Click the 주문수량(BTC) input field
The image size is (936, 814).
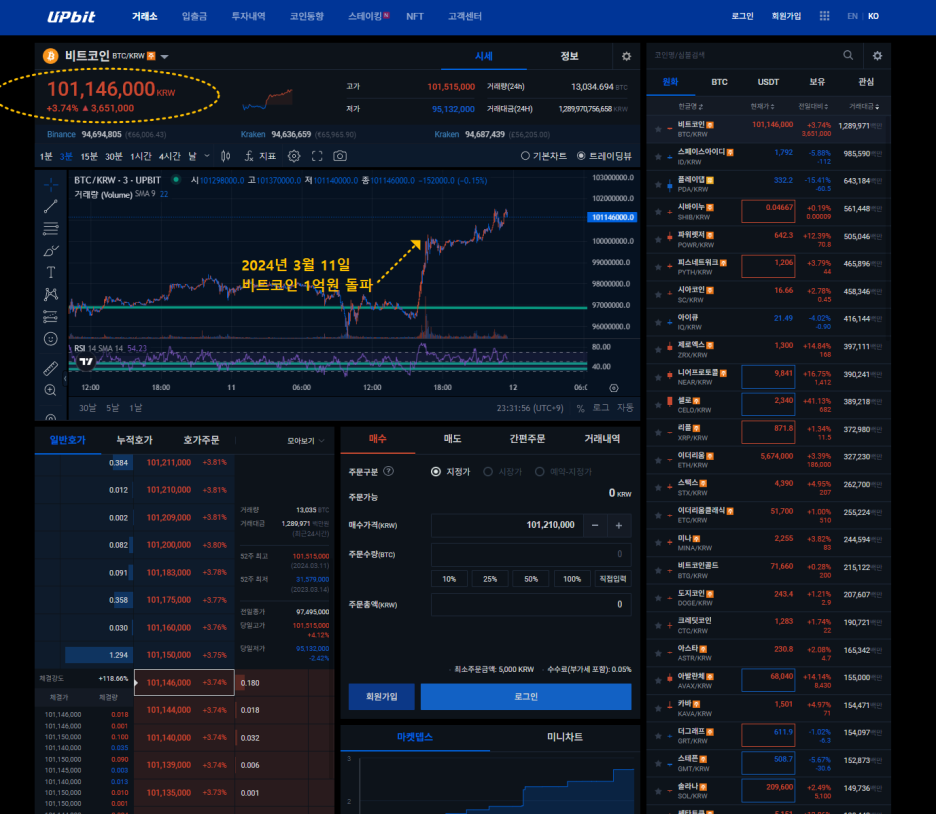click(531, 554)
